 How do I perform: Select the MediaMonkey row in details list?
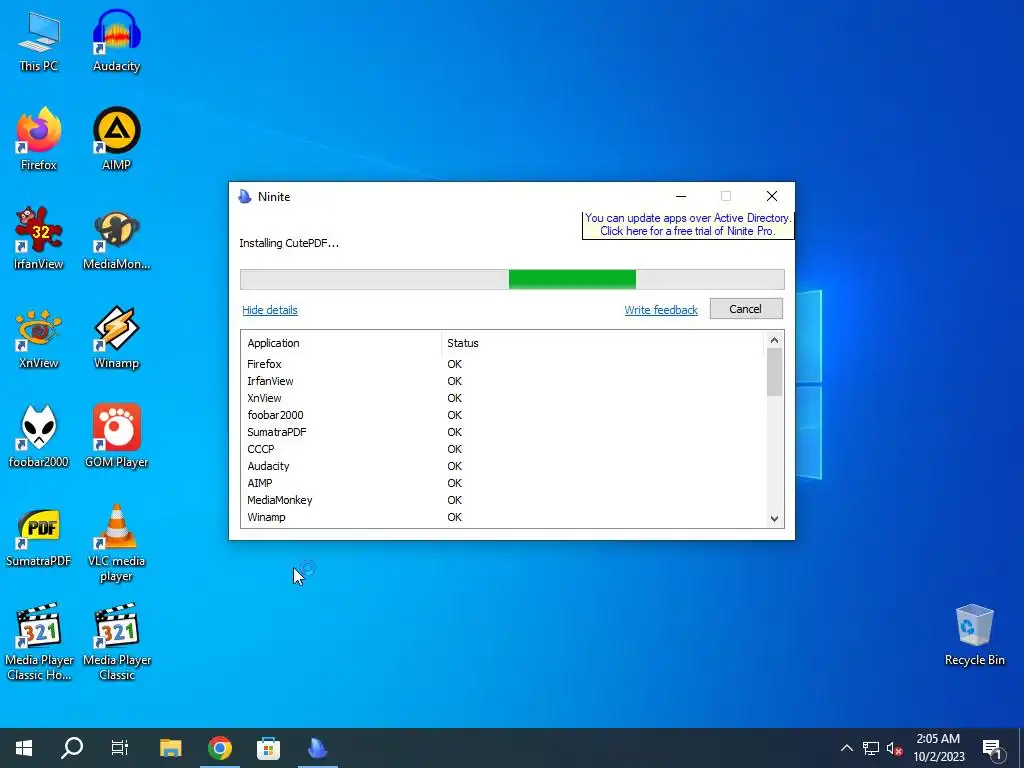pos(503,500)
